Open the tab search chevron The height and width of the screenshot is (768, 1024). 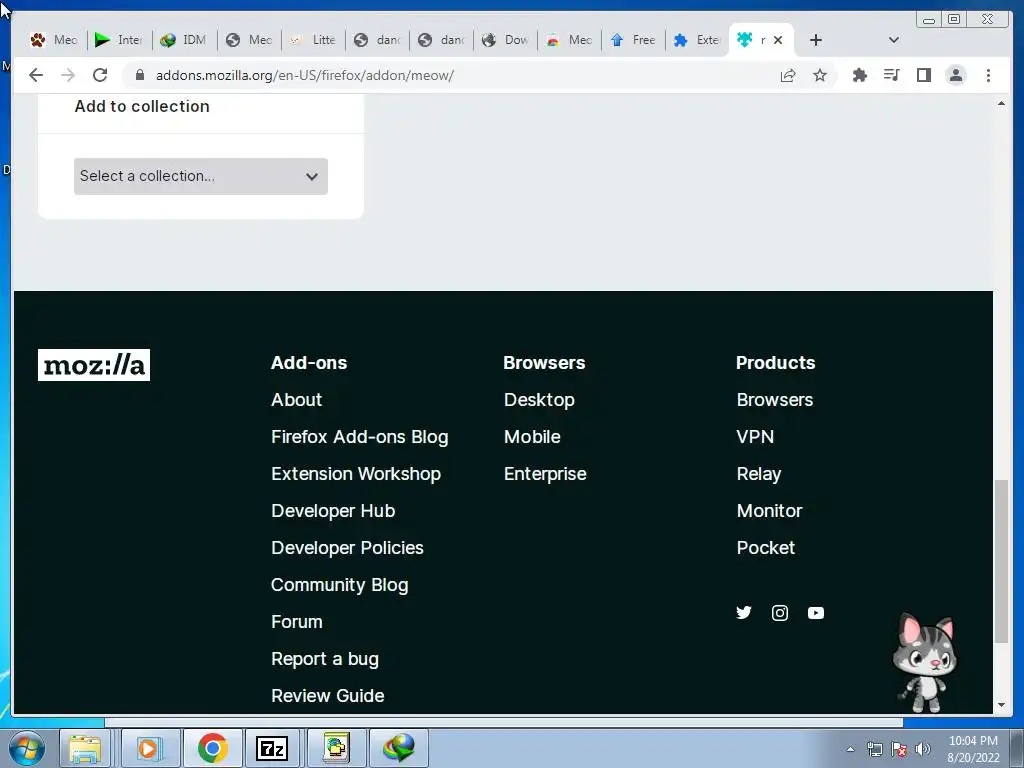tap(893, 40)
